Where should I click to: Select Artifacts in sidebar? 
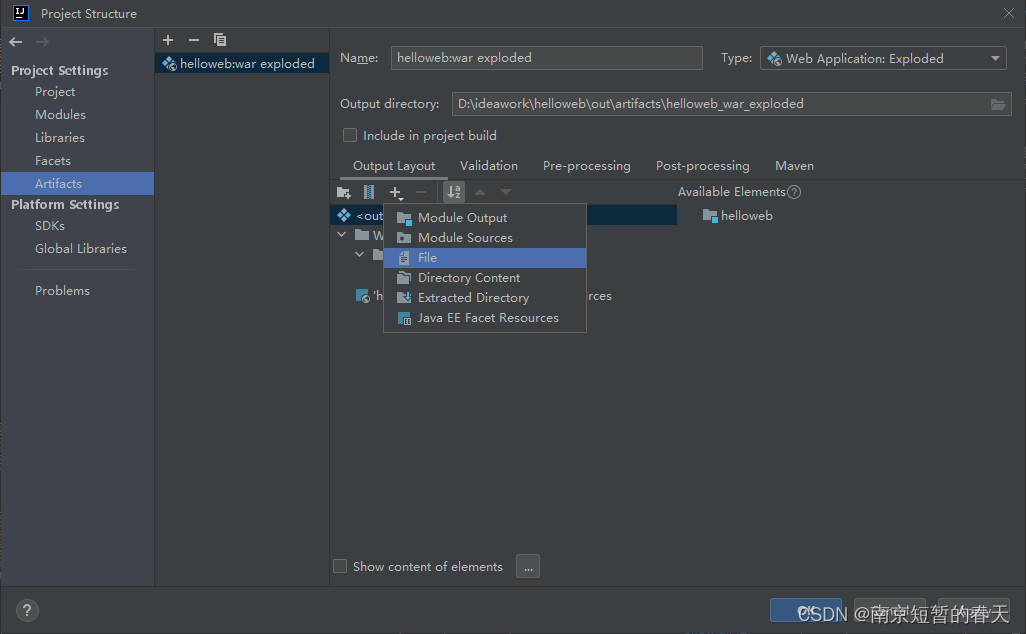click(77, 184)
